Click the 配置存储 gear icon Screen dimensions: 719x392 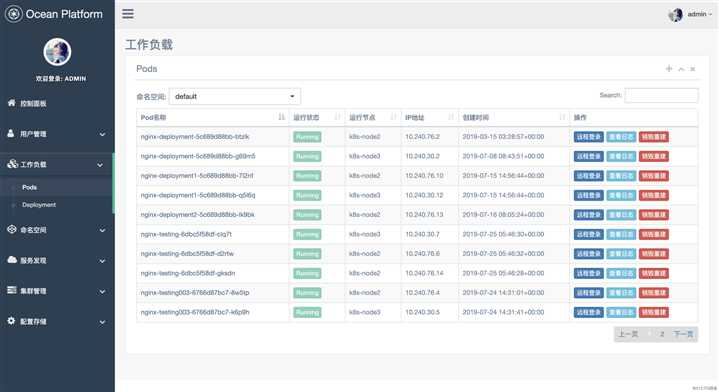(11, 321)
